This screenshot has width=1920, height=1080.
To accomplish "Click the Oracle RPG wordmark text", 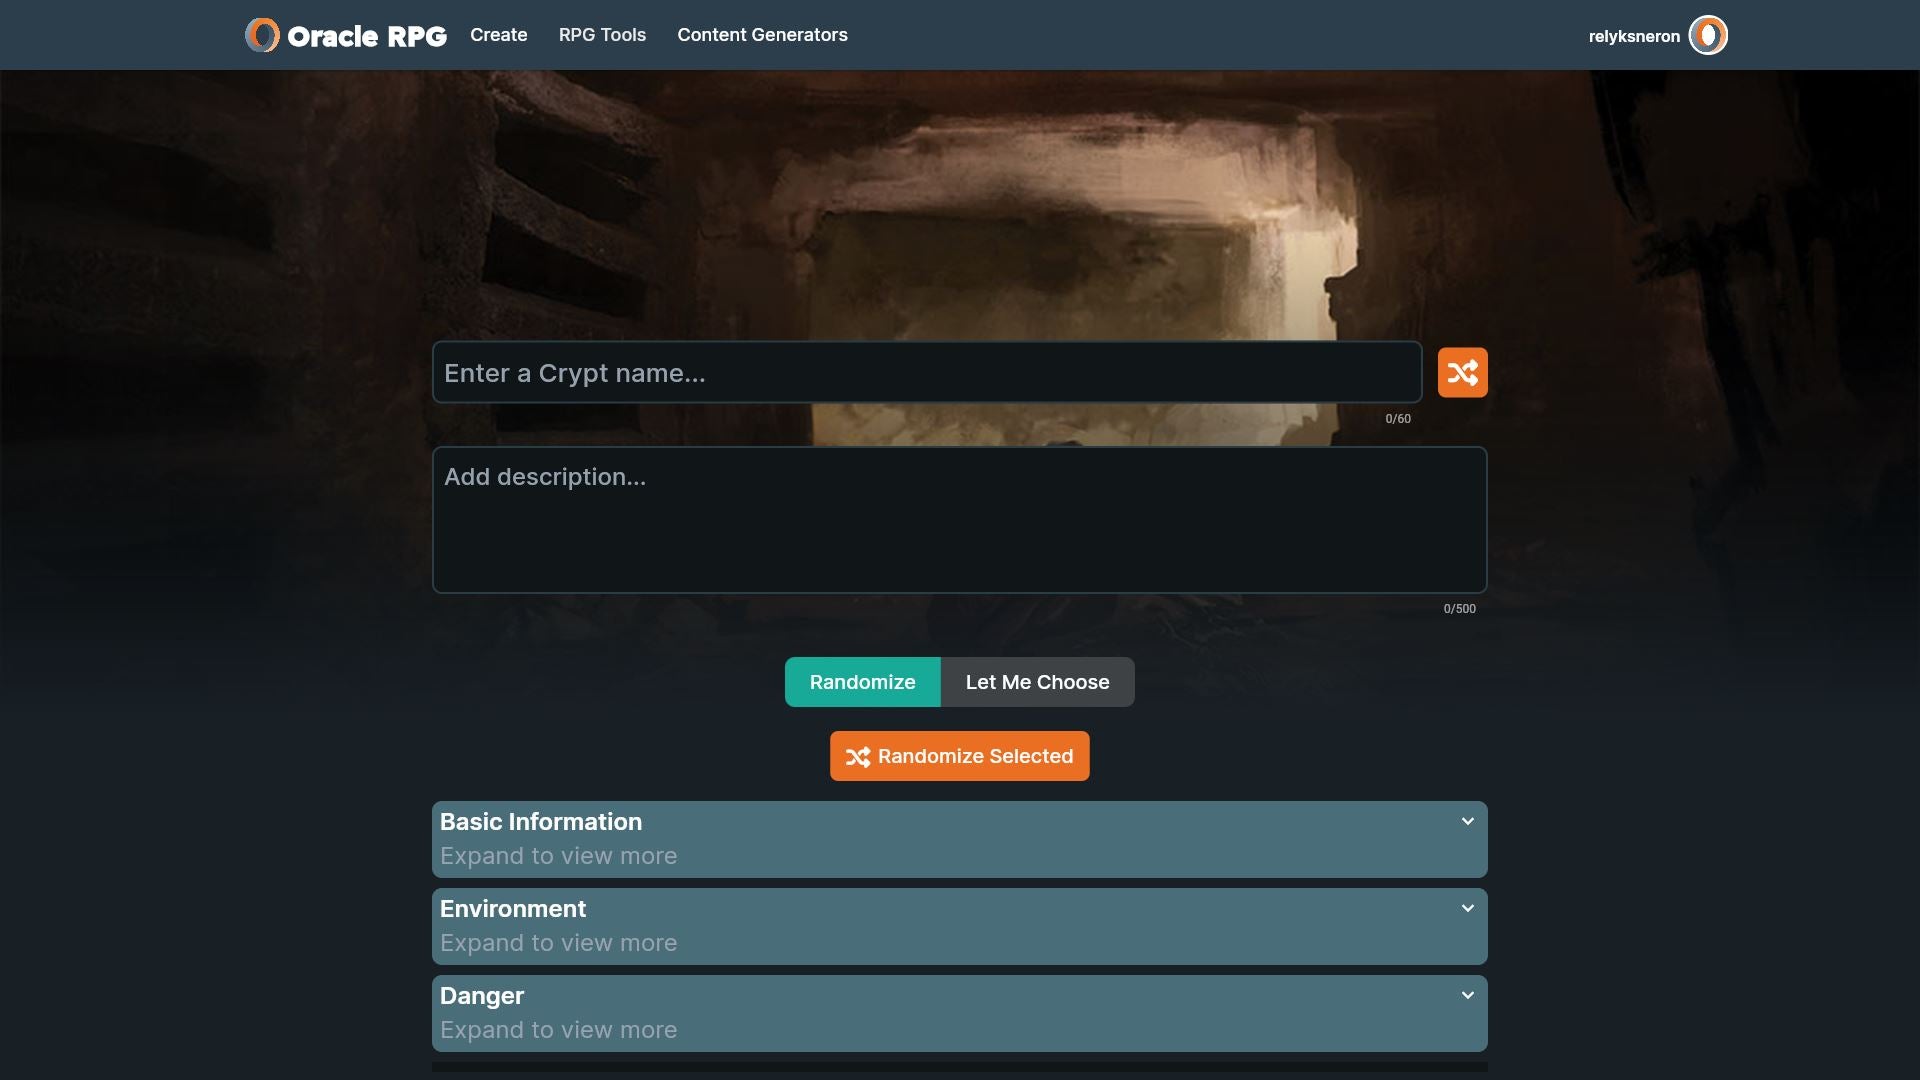I will tap(367, 36).
